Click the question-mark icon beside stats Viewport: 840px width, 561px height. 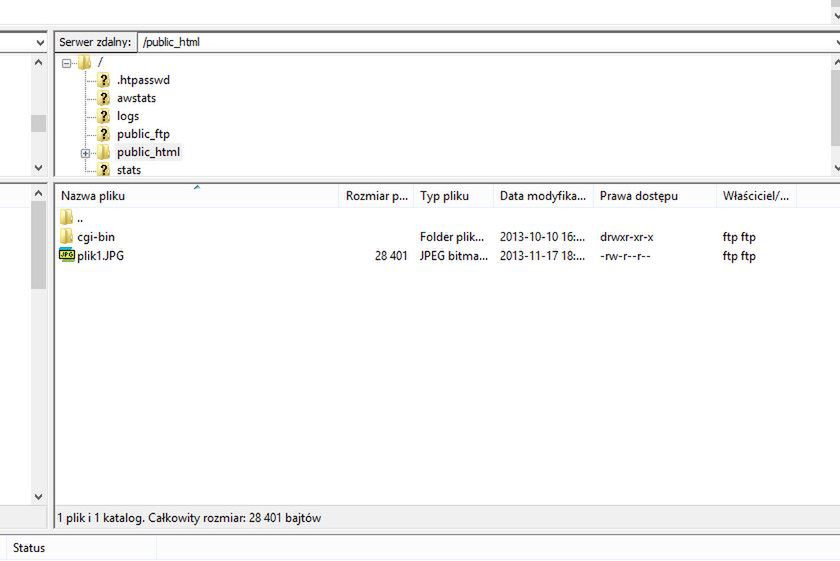(104, 170)
